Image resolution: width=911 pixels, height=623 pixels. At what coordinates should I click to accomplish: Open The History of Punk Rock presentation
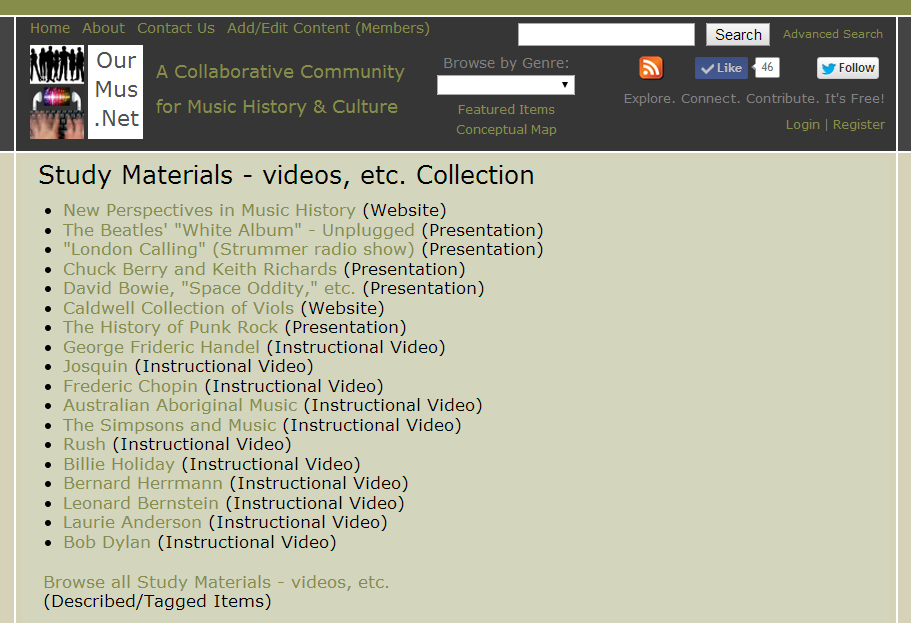pos(170,327)
